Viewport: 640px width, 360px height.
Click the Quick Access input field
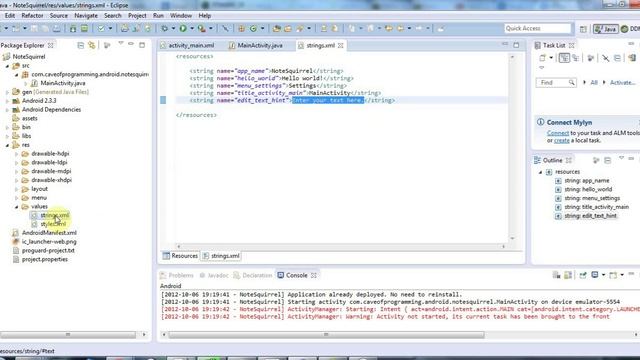[x=538, y=28]
